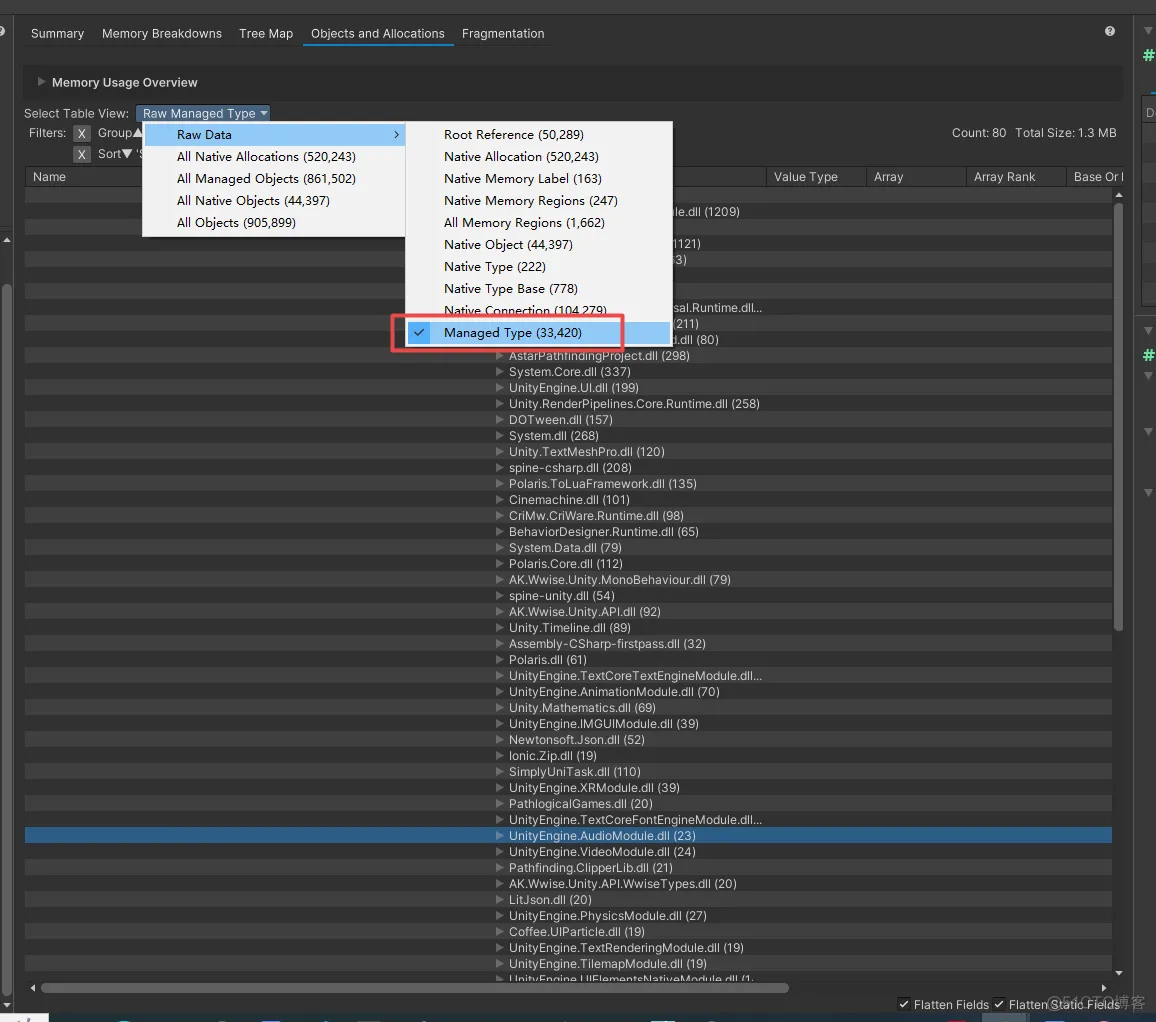Click the horizontal scrollbar of the table
Screen dimensions: 1156x1022
point(414,988)
